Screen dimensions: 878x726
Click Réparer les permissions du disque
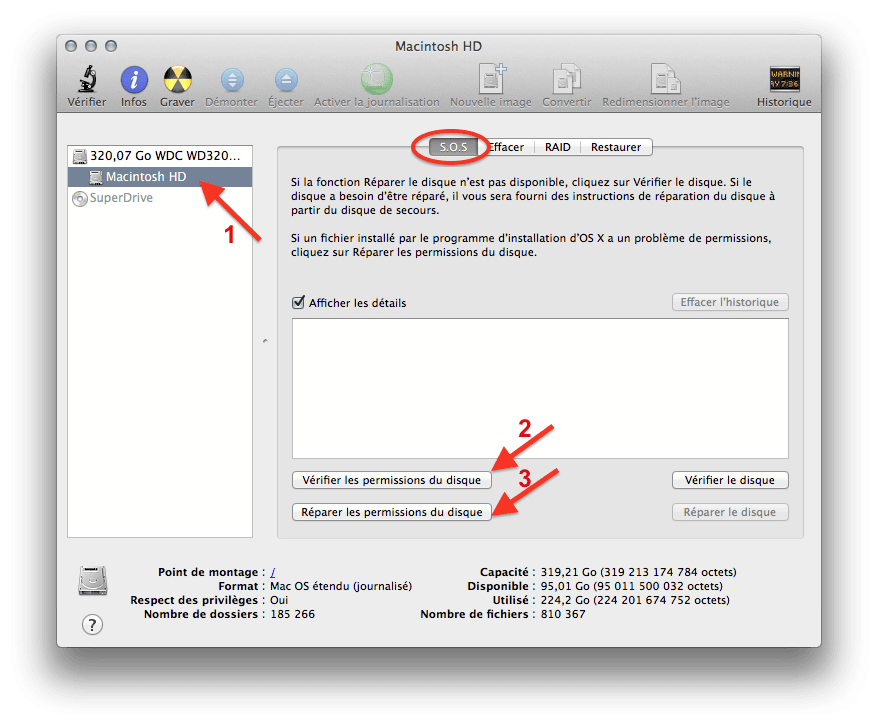tap(391, 512)
